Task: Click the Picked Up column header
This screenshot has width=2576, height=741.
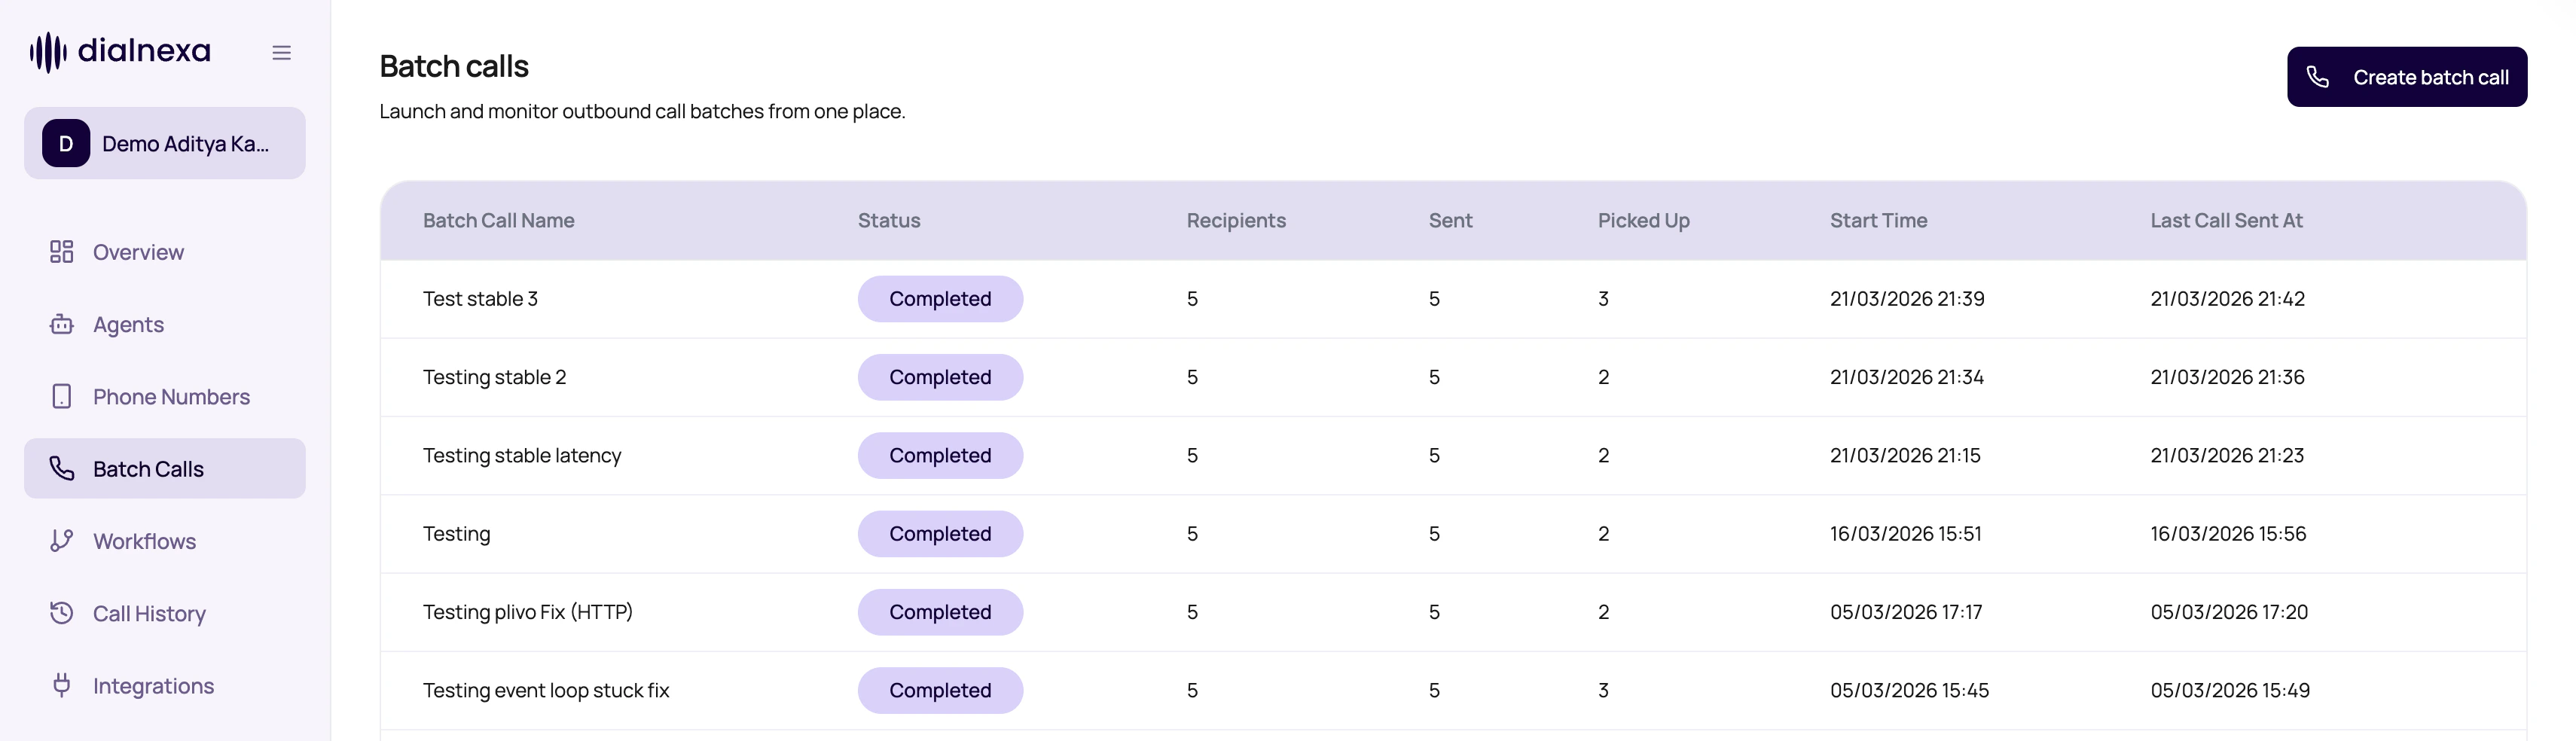Action: tap(1643, 220)
